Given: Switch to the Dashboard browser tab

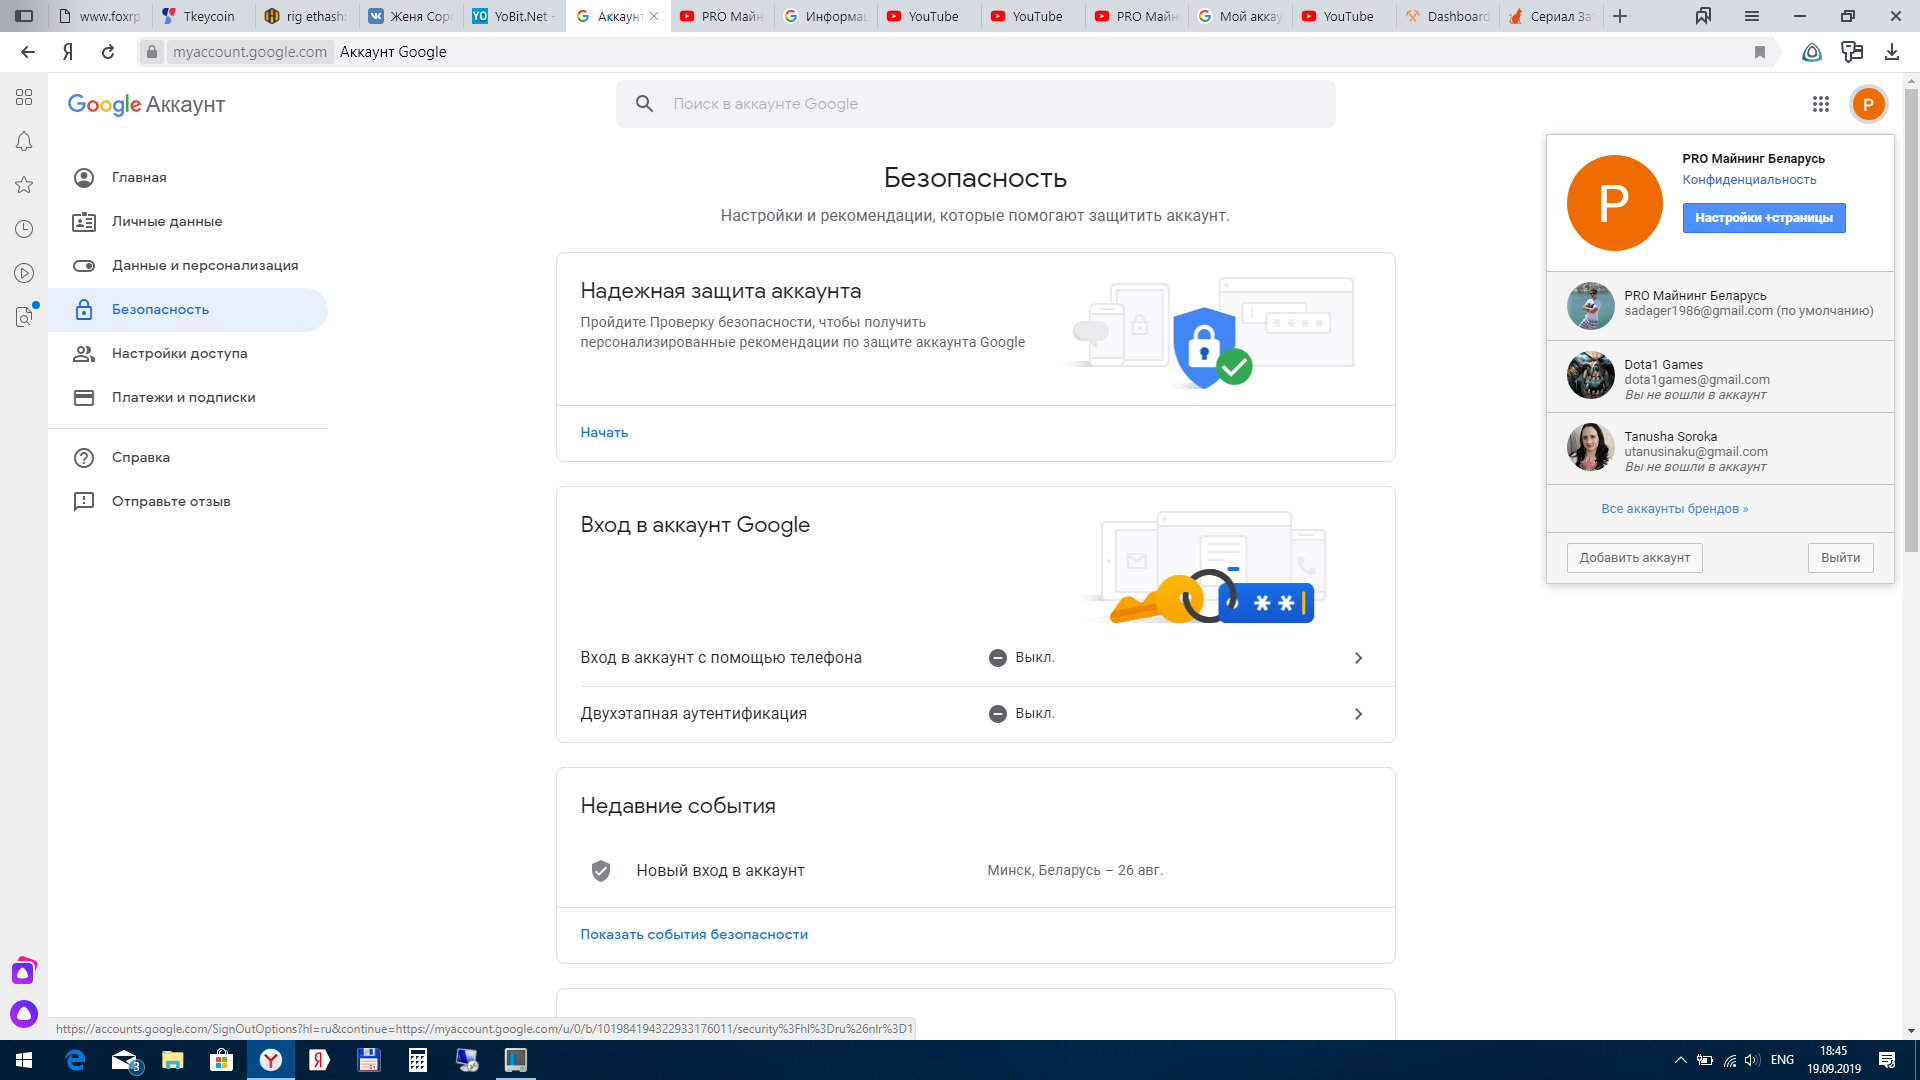Looking at the screenshot, I should pos(1448,16).
